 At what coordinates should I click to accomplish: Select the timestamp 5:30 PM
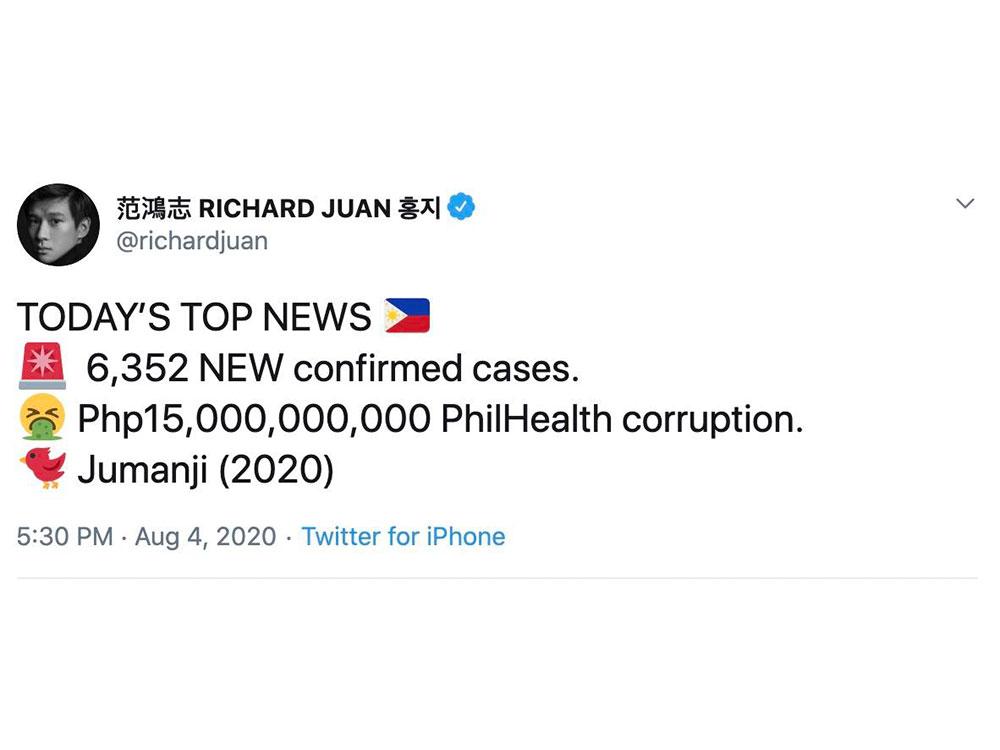point(63,537)
